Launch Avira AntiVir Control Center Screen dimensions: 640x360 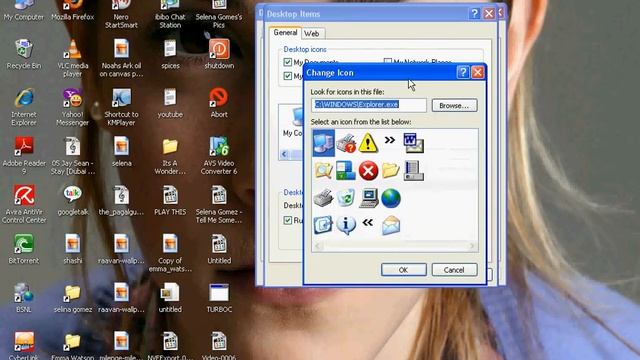(24, 204)
